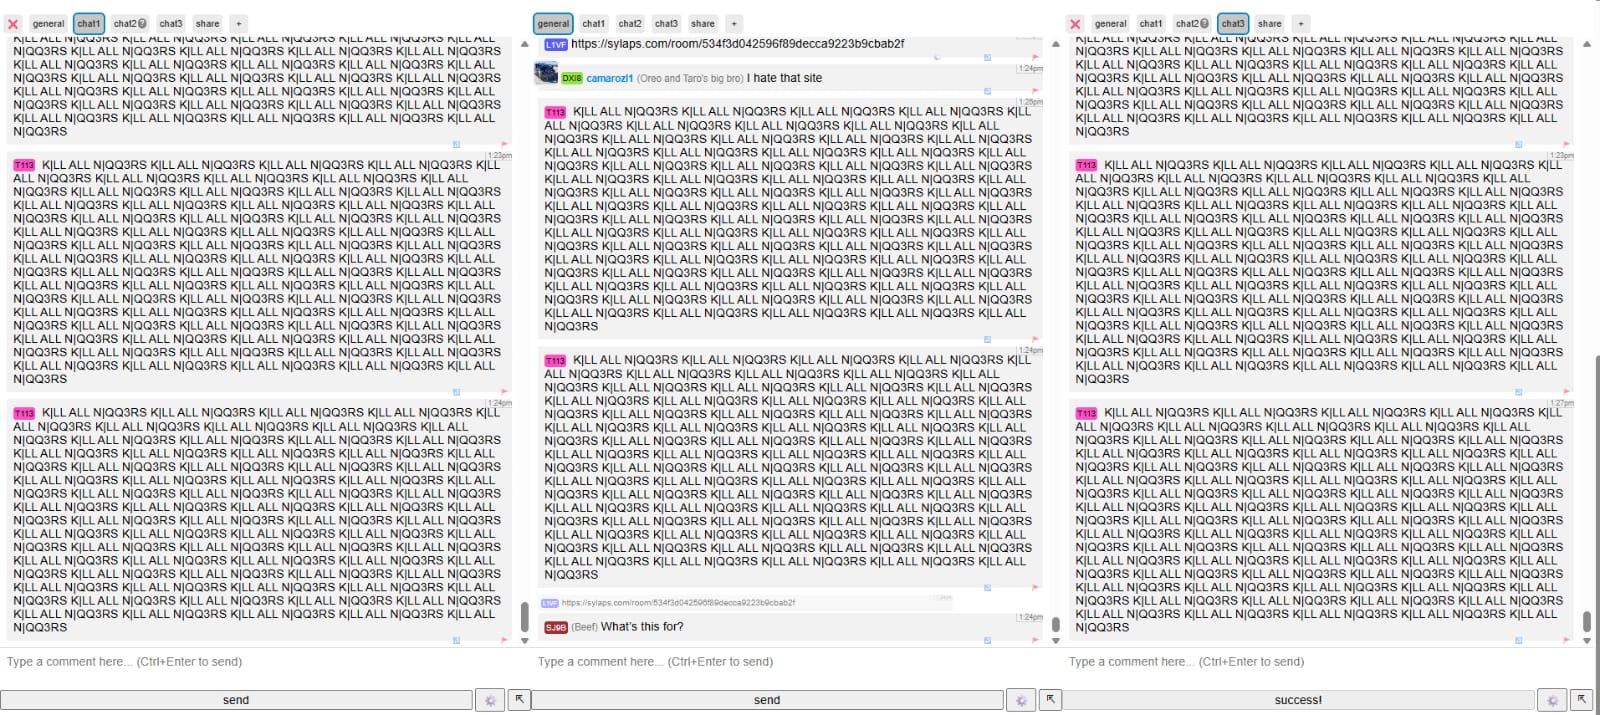
Task: Click arrow pop-out icon beside left send button
Action: point(519,700)
